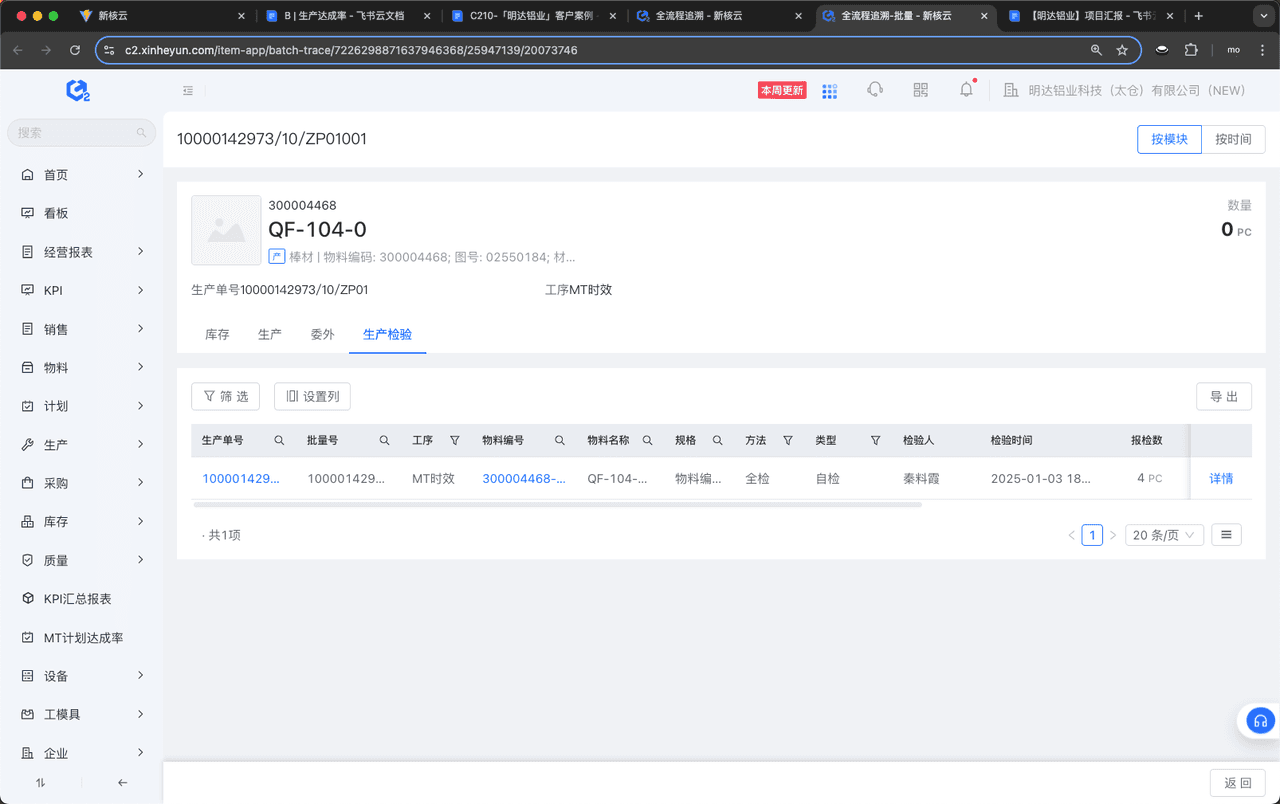Switch view to 按模块
Viewport: 1280px width, 804px height.
click(x=1169, y=139)
